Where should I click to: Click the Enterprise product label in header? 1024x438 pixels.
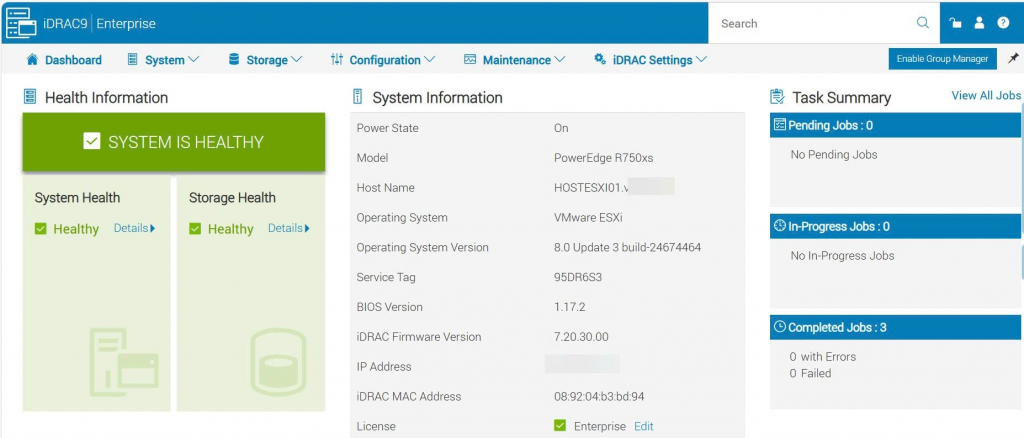click(x=126, y=23)
